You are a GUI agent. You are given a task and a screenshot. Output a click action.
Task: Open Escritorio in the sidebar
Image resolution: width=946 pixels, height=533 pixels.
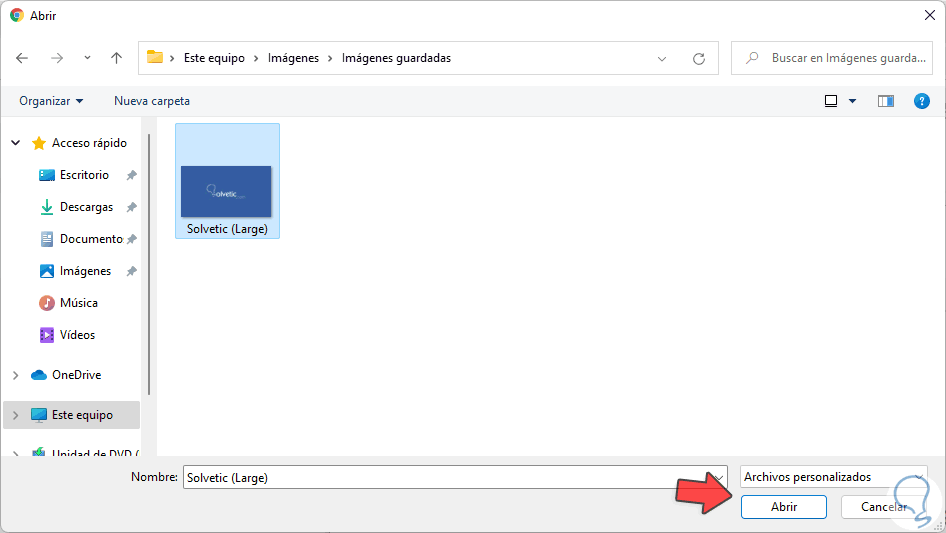[x=84, y=175]
